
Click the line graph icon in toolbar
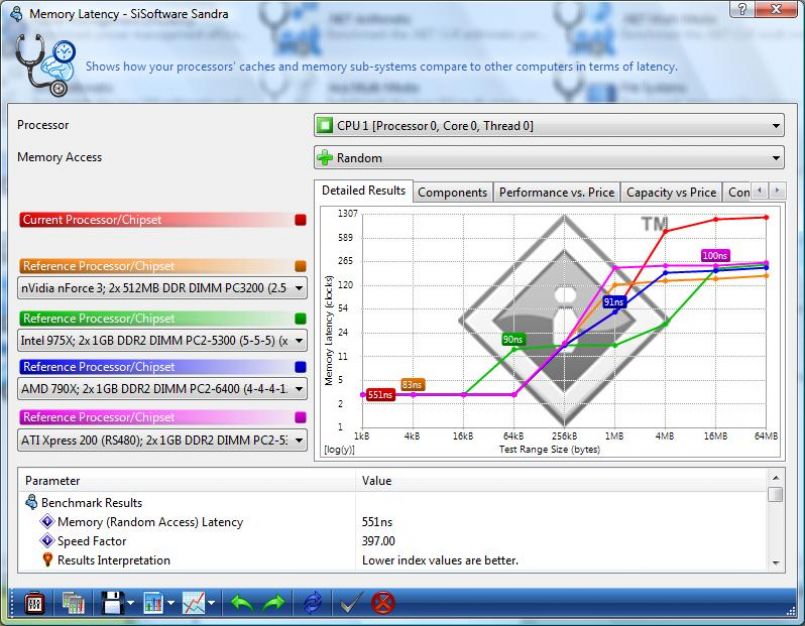pyautogui.click(x=194, y=603)
